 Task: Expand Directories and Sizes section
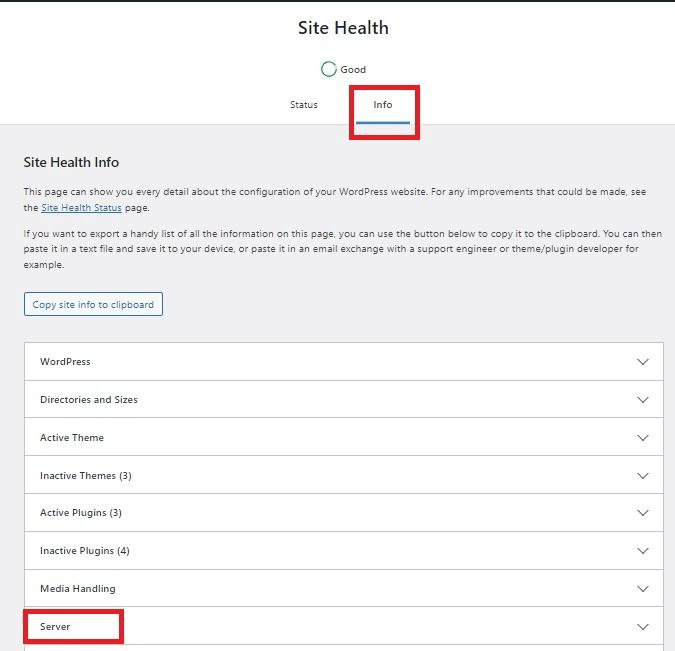(89, 400)
